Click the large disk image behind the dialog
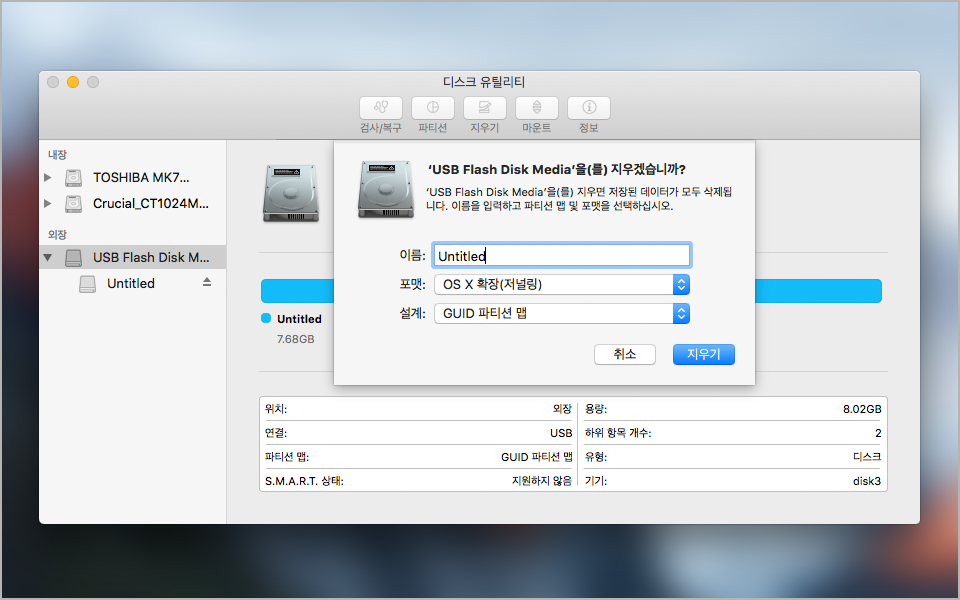Viewport: 960px width, 600px height. coord(291,193)
